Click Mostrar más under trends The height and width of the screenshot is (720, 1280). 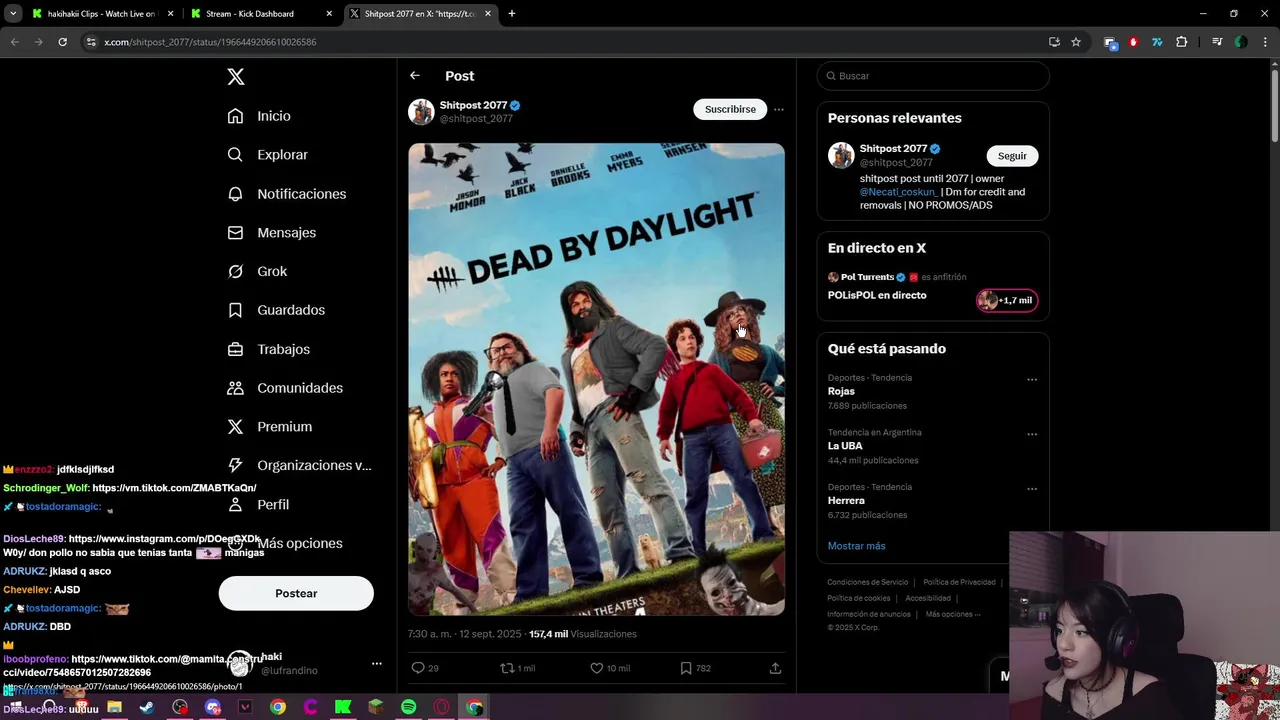[x=856, y=546]
